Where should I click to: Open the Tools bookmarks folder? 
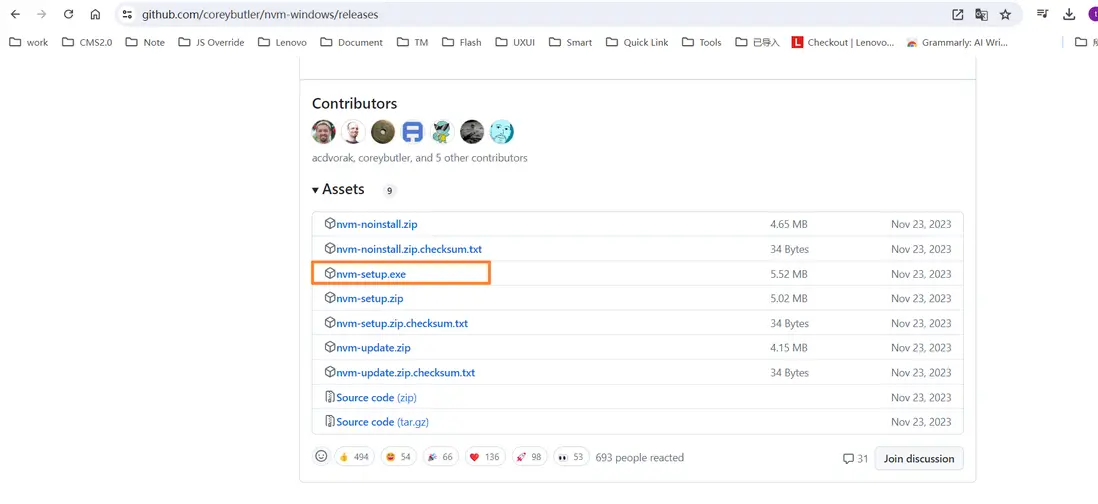(701, 42)
